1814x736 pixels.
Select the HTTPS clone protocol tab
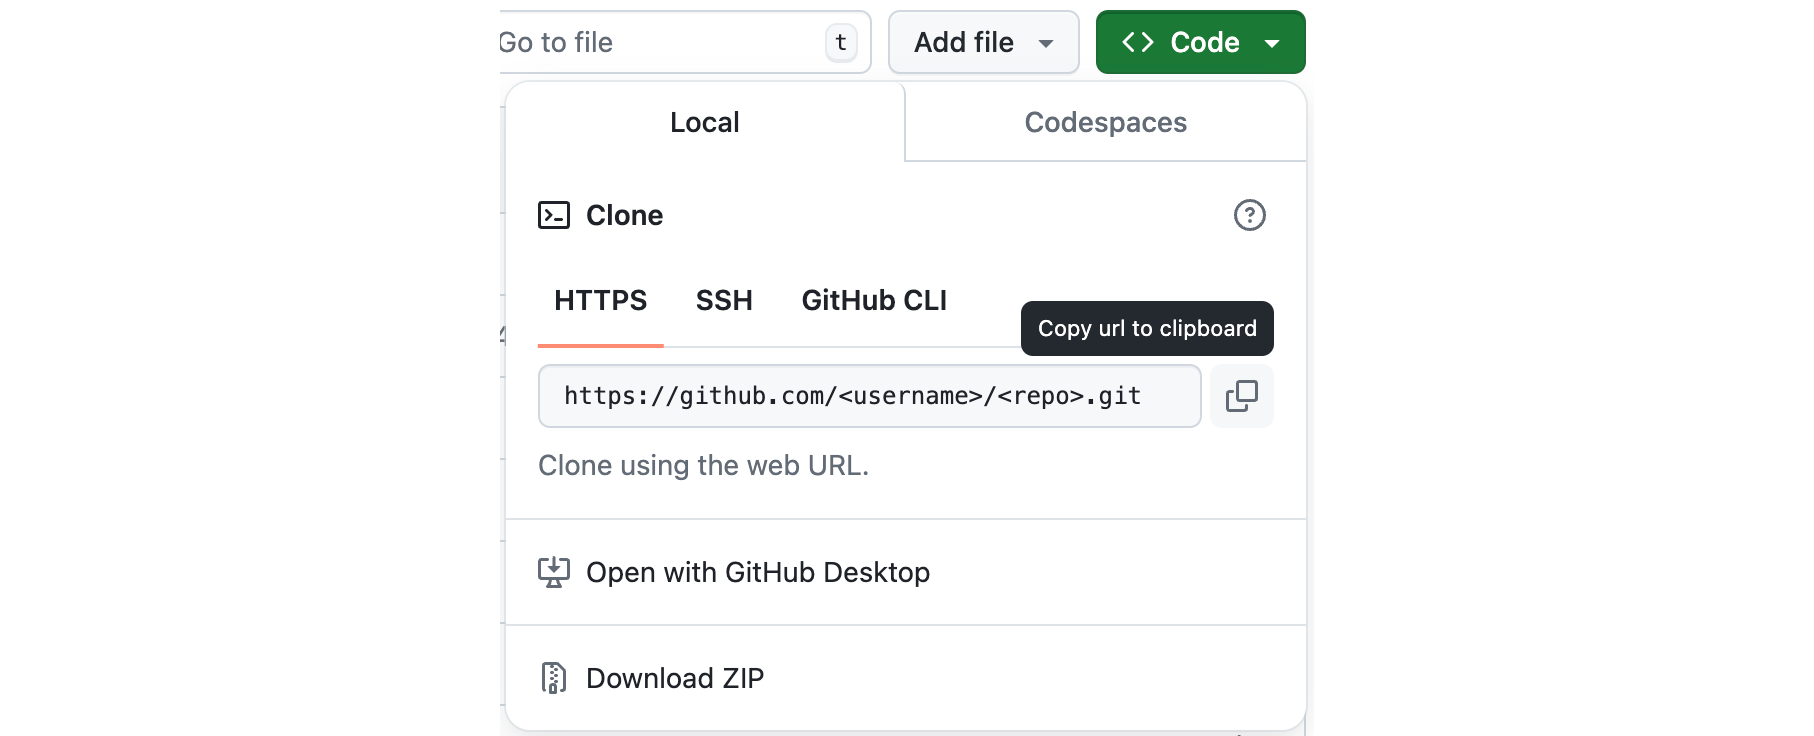click(600, 300)
